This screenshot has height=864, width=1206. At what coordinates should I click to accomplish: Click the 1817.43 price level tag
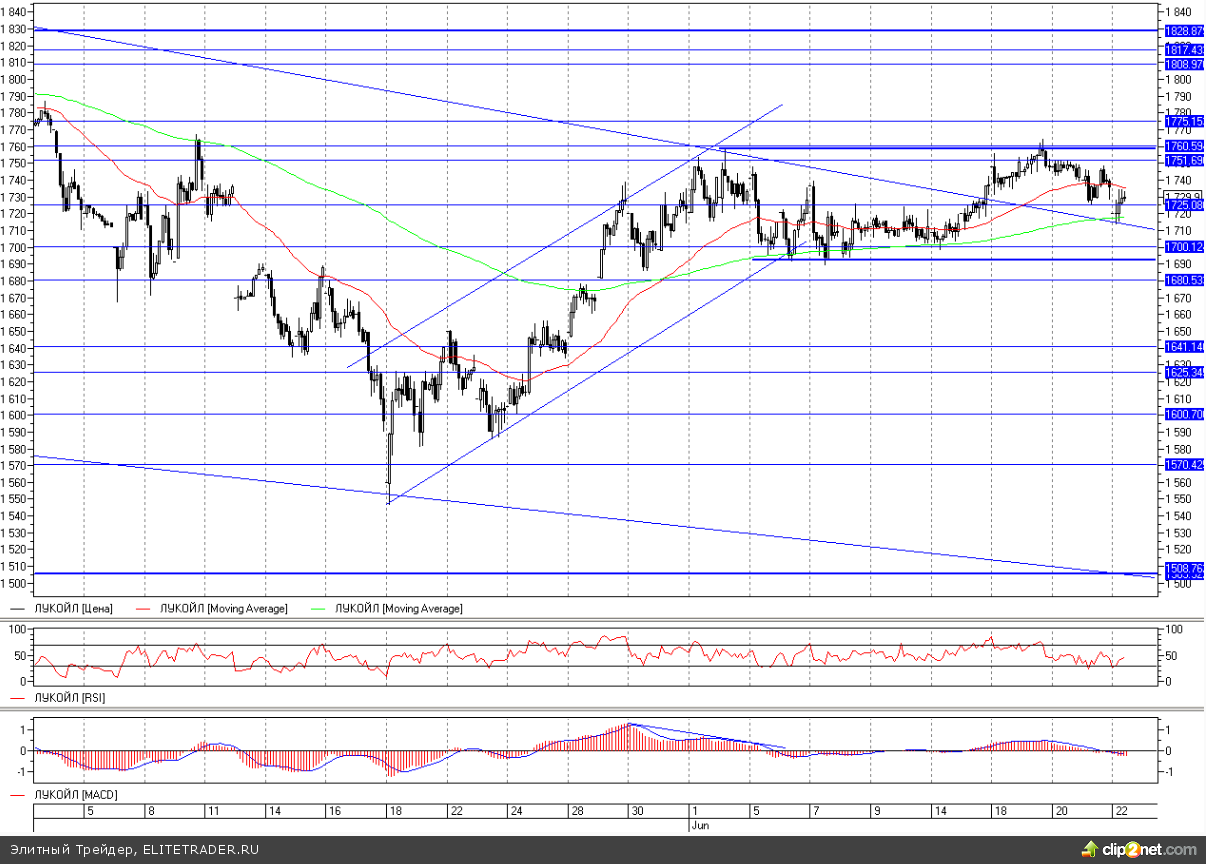[1183, 49]
